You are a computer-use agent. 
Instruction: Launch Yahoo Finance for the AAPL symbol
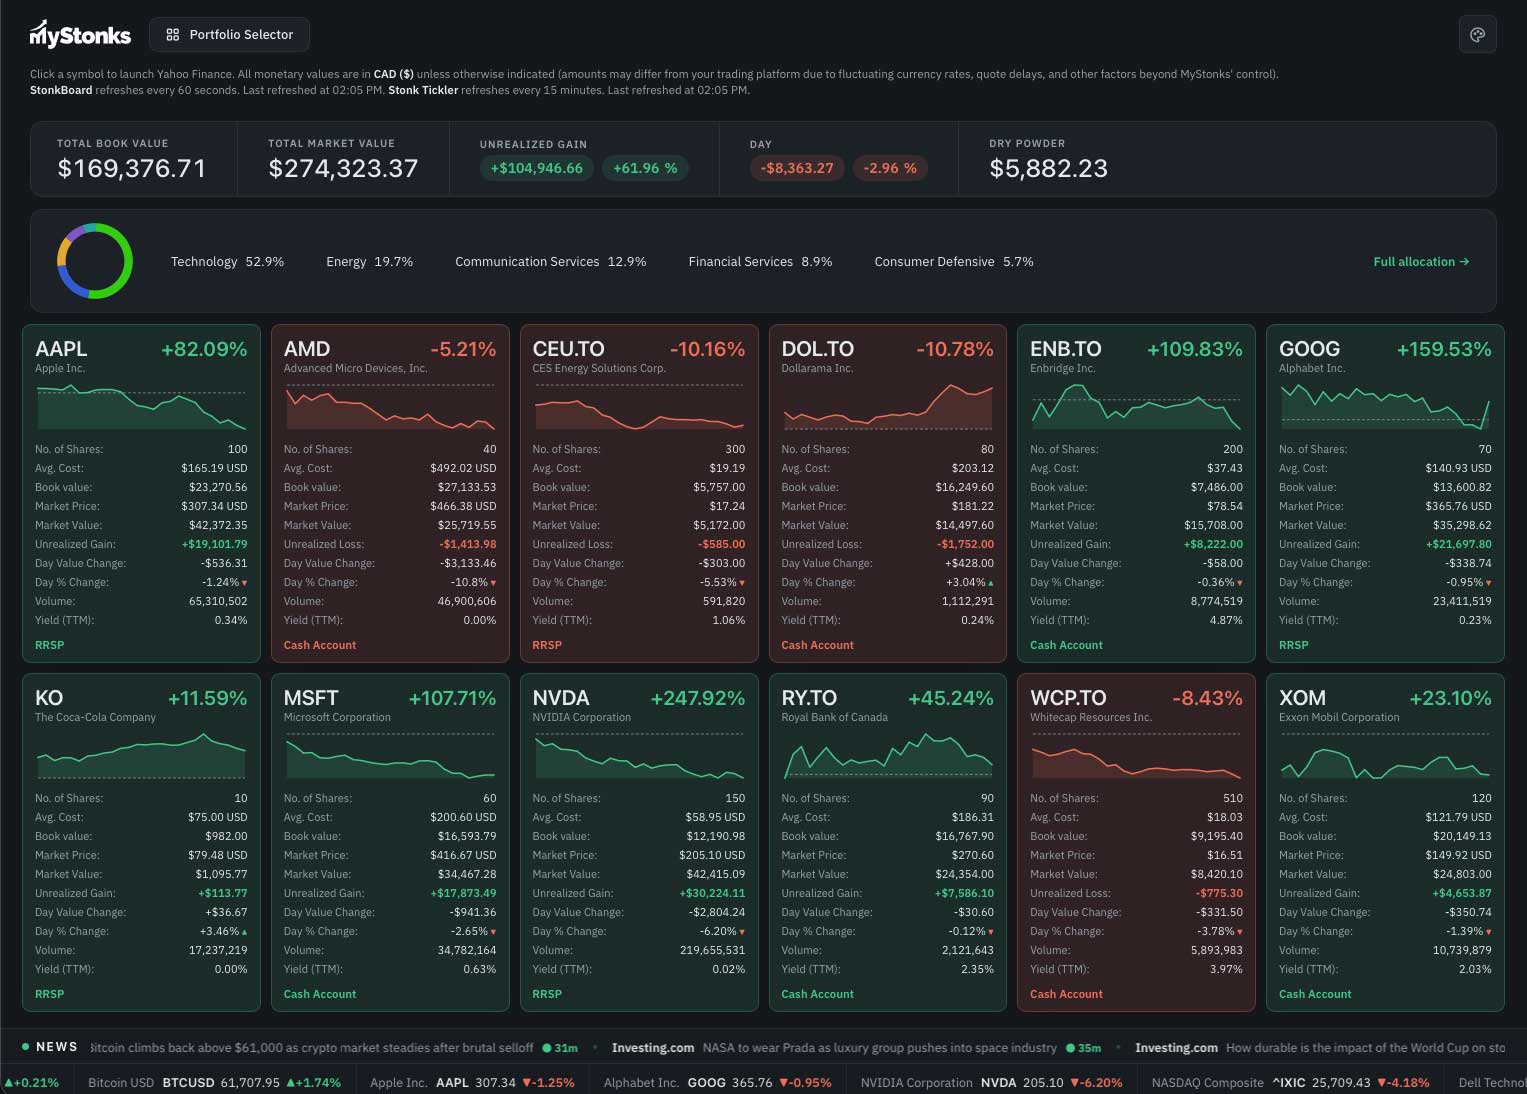(x=61, y=349)
